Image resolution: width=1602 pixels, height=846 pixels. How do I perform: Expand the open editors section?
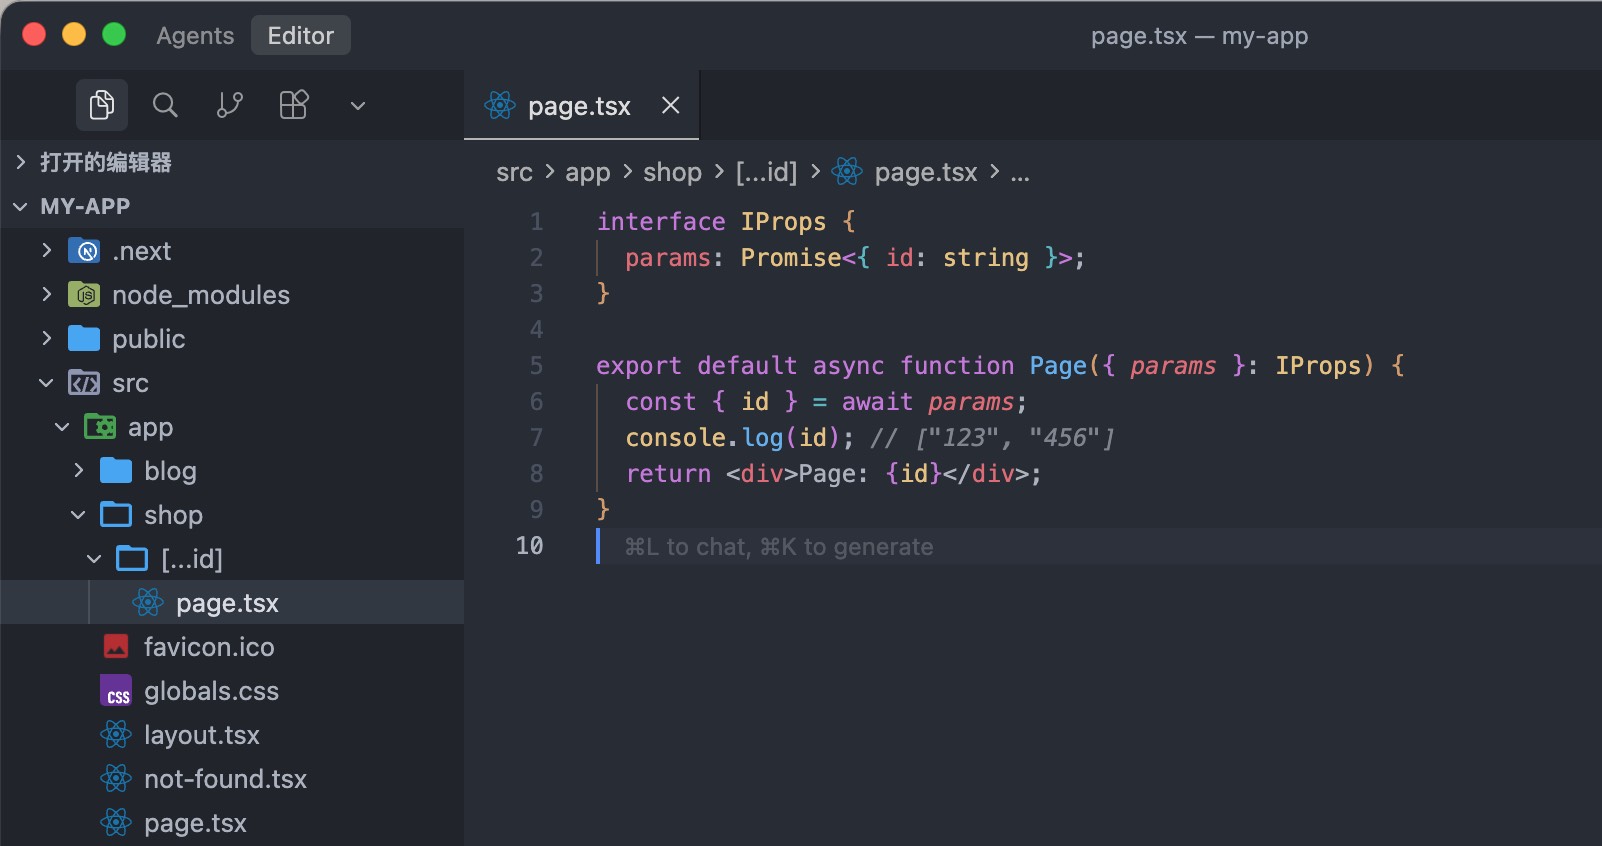pos(105,162)
